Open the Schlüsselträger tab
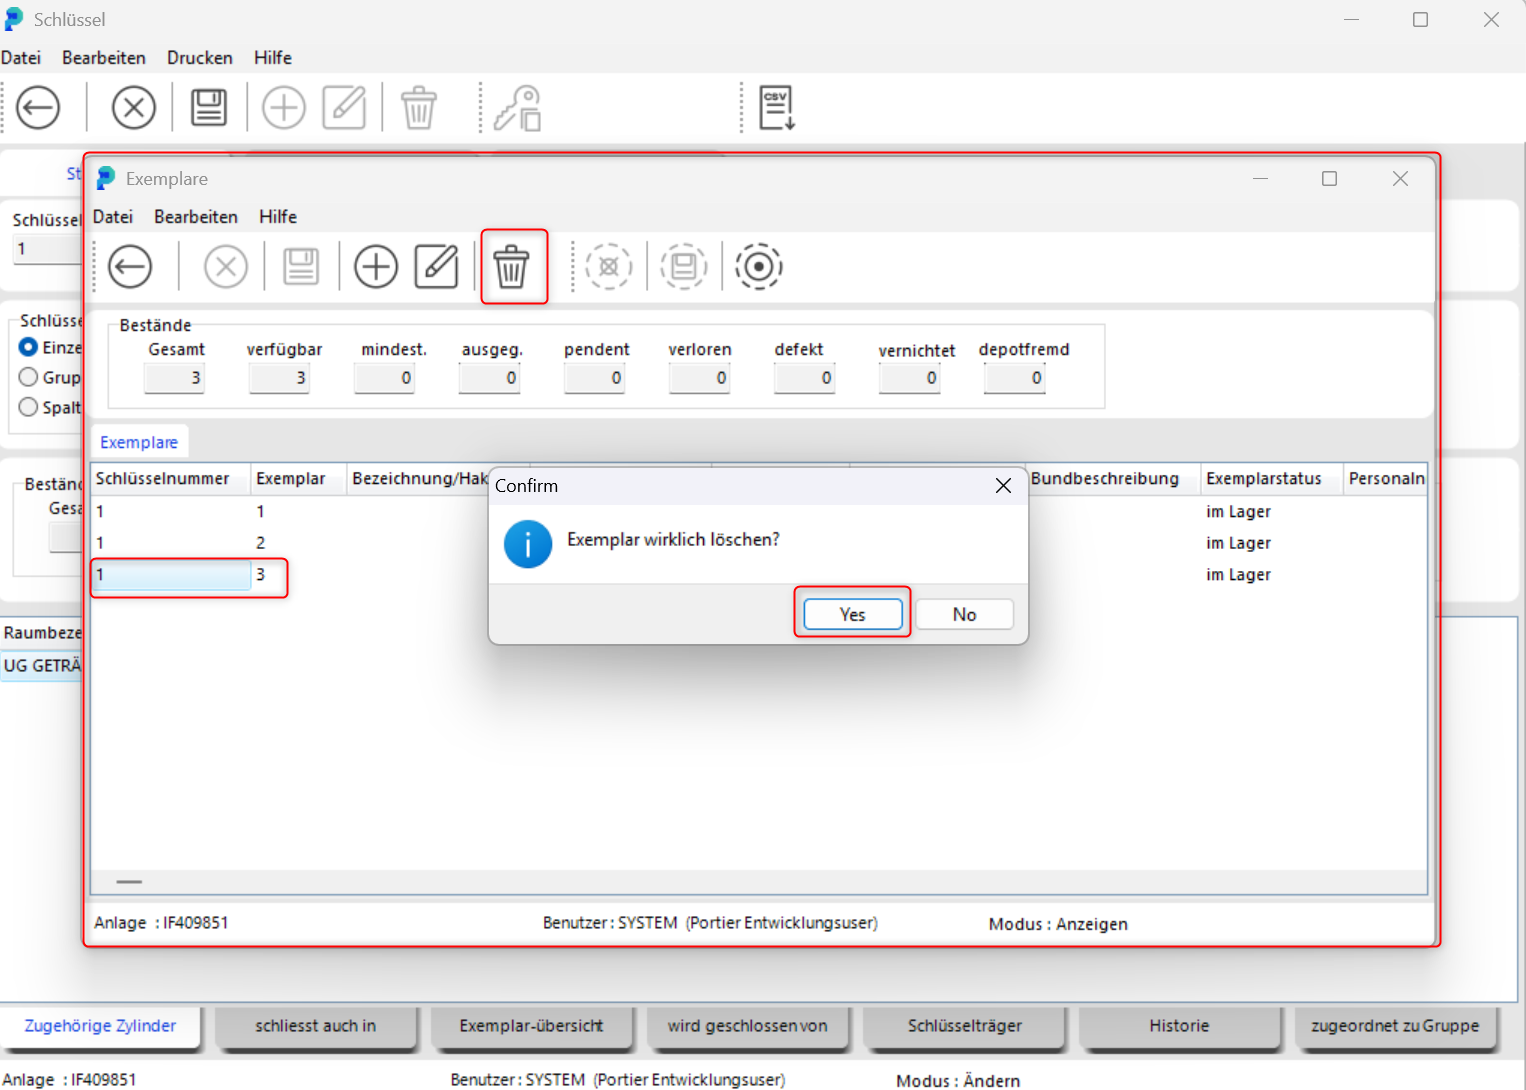This screenshot has width=1526, height=1090. click(964, 1026)
